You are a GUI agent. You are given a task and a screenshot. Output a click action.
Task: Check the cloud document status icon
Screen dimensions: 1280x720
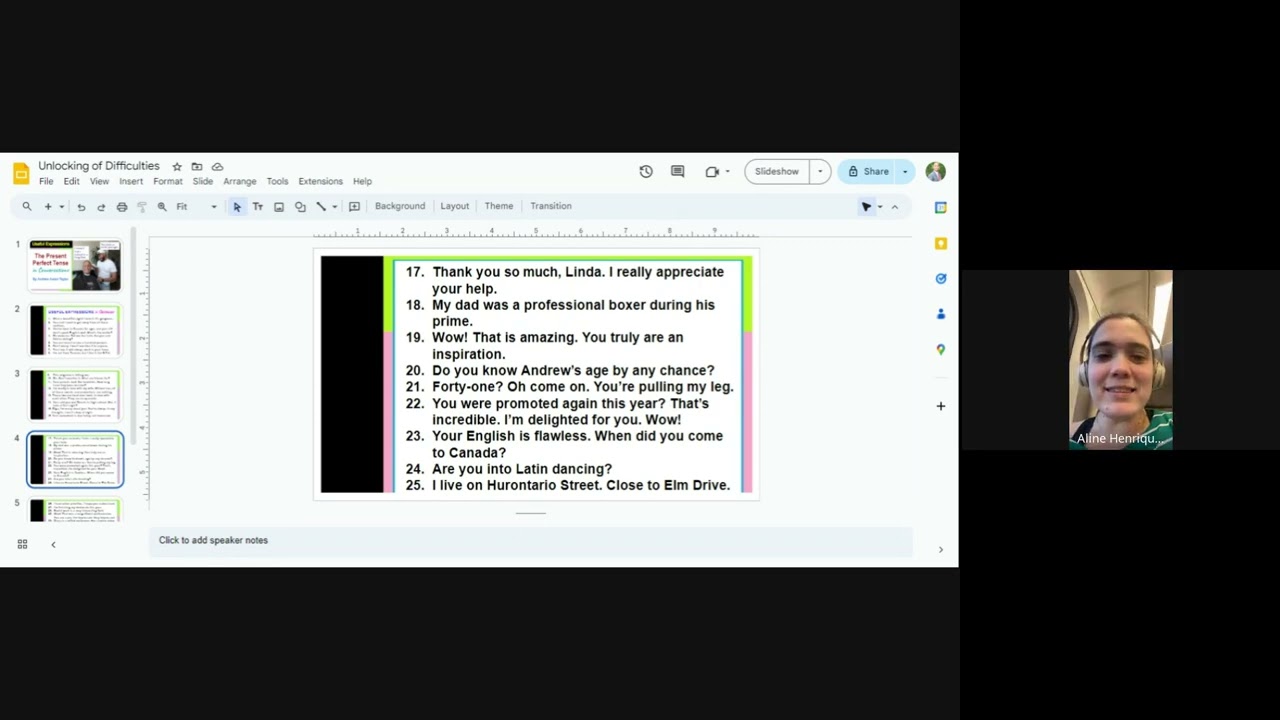(217, 167)
